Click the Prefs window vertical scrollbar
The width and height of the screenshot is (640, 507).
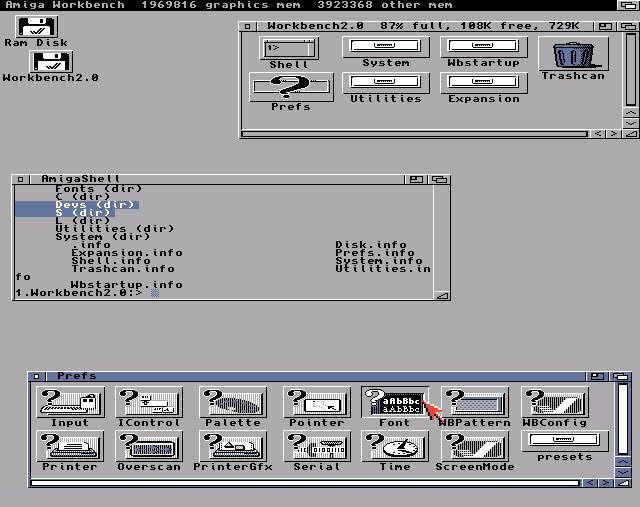click(623, 419)
